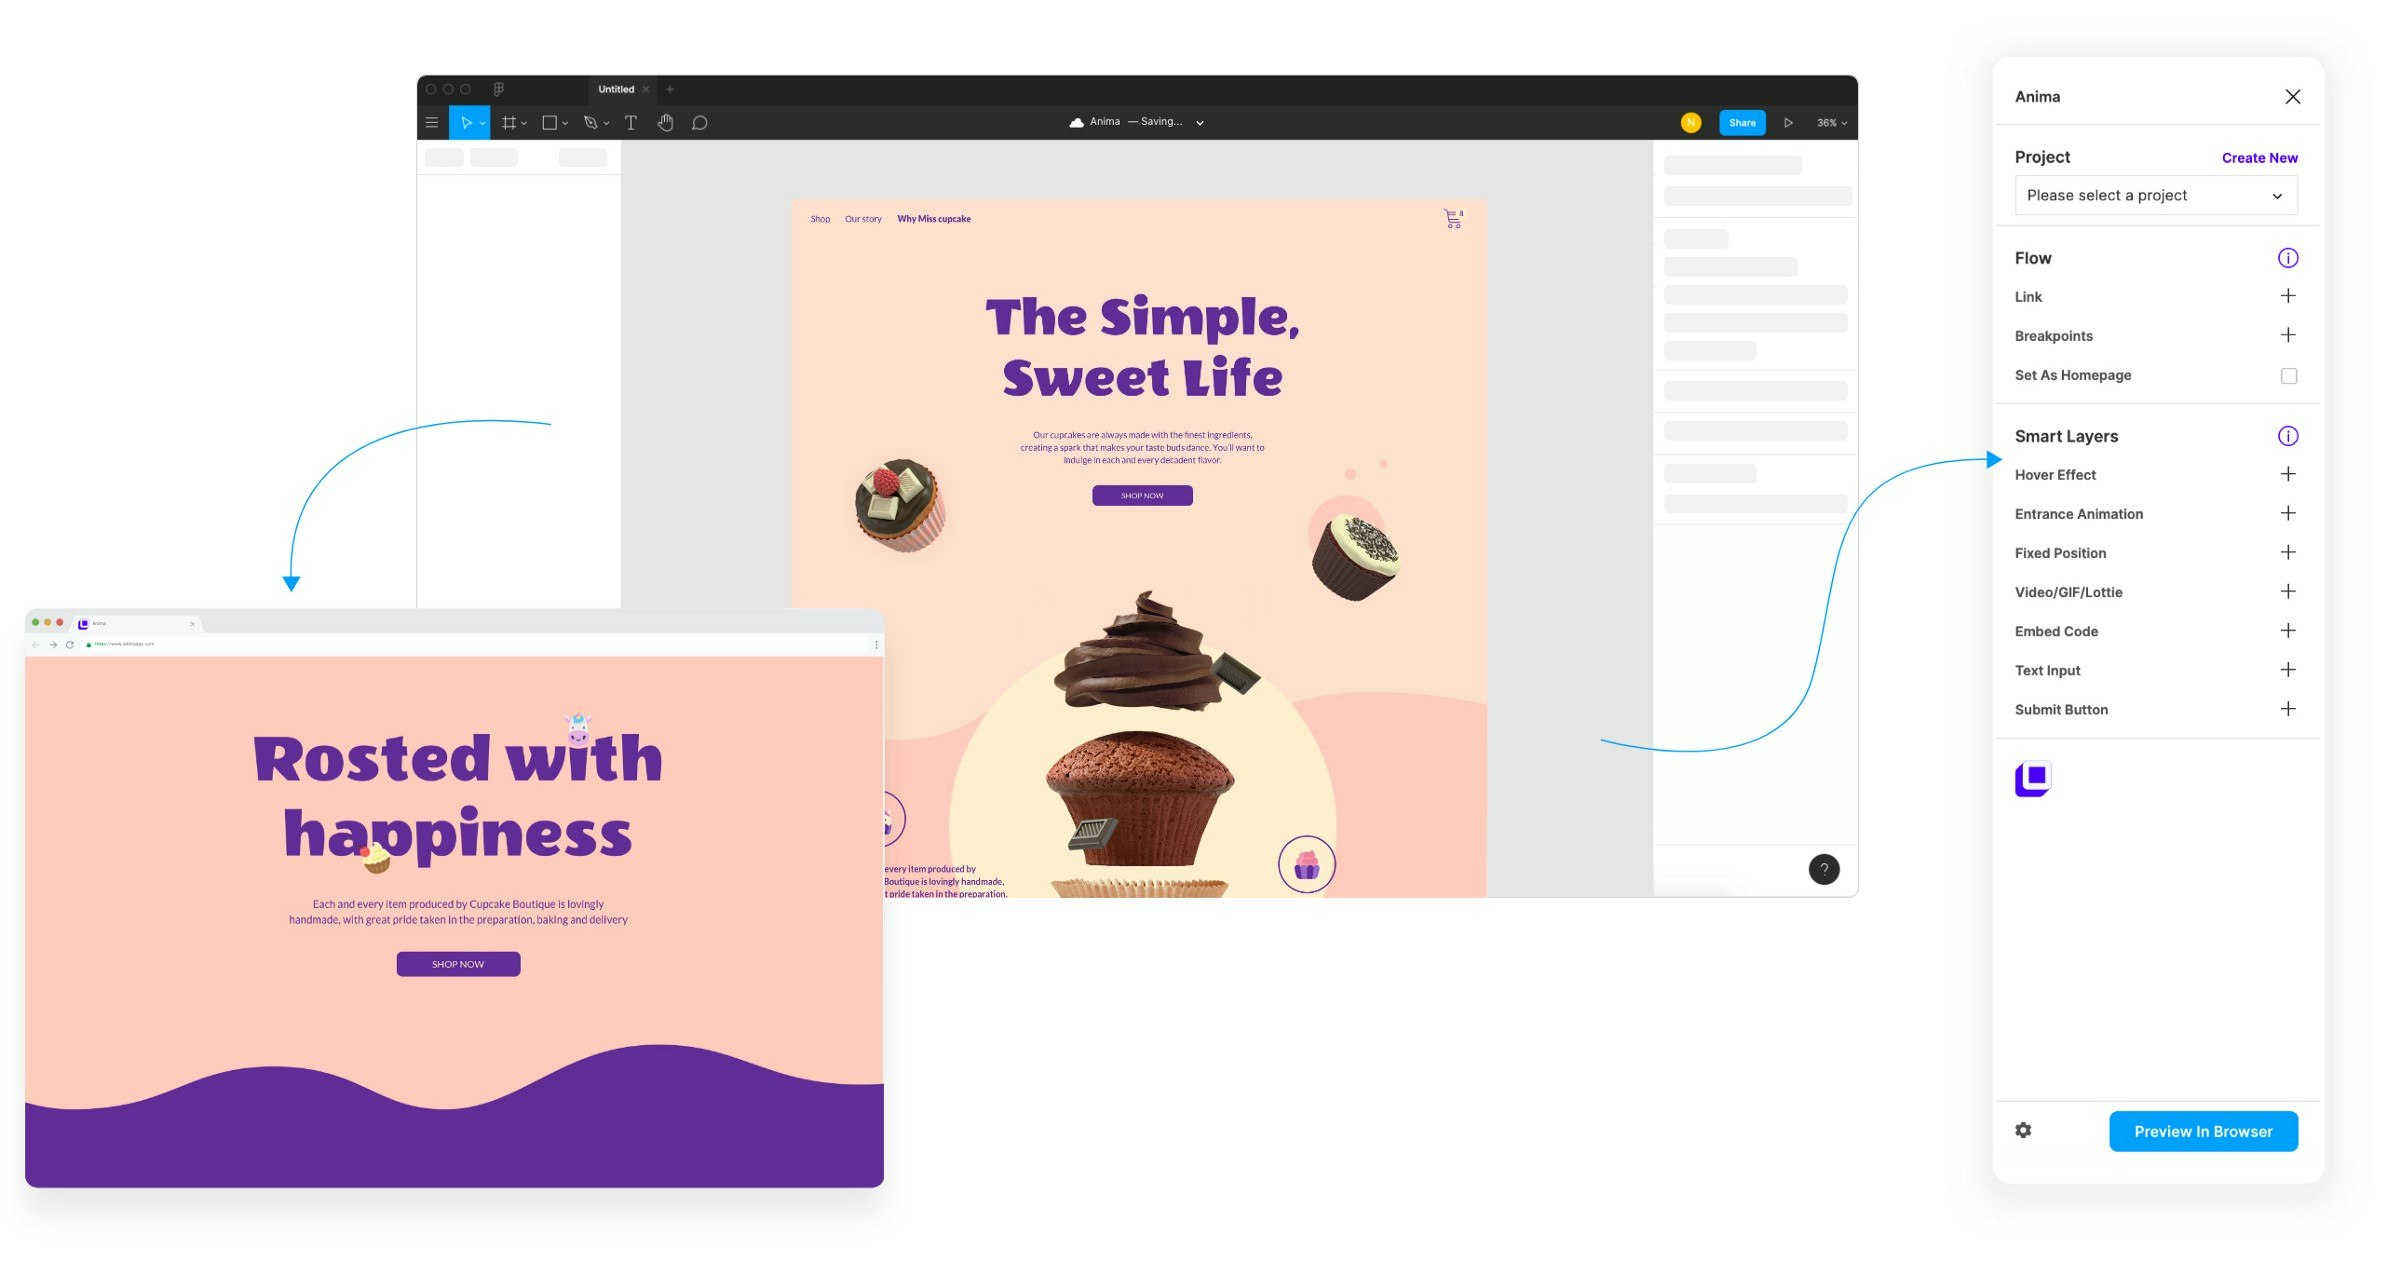Screen dimensions: 2400x1261
Task: Open the project selection dropdown
Action: coord(2155,195)
